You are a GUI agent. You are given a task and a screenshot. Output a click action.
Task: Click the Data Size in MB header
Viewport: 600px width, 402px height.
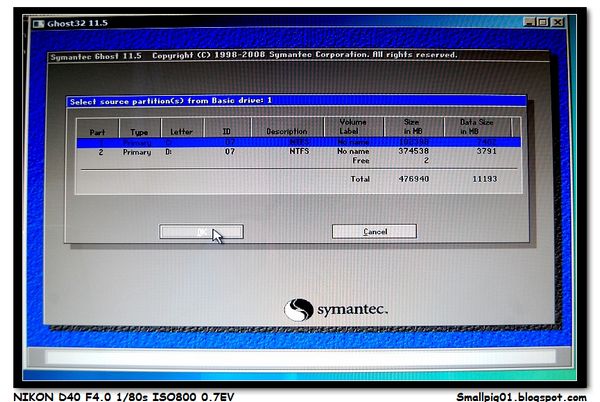pyautogui.click(x=476, y=127)
